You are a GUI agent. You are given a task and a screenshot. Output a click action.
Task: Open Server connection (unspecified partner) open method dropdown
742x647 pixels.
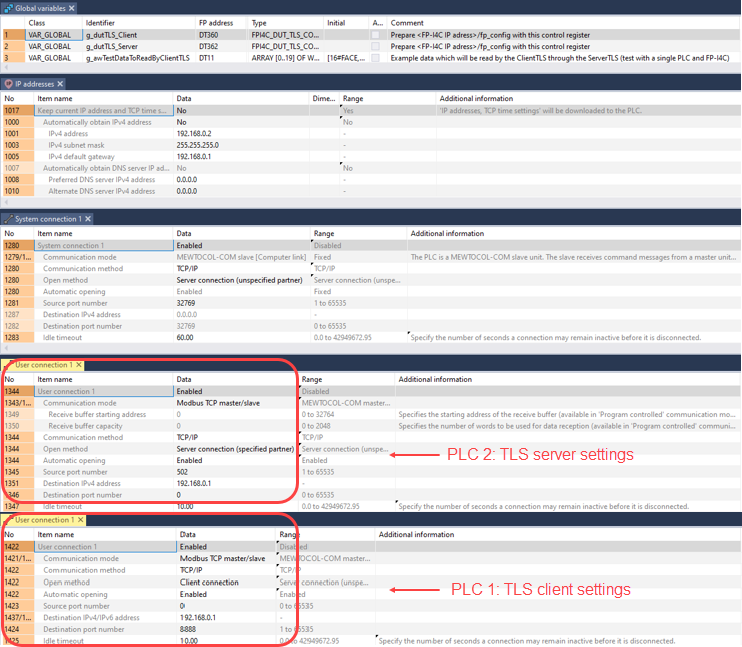click(241, 280)
